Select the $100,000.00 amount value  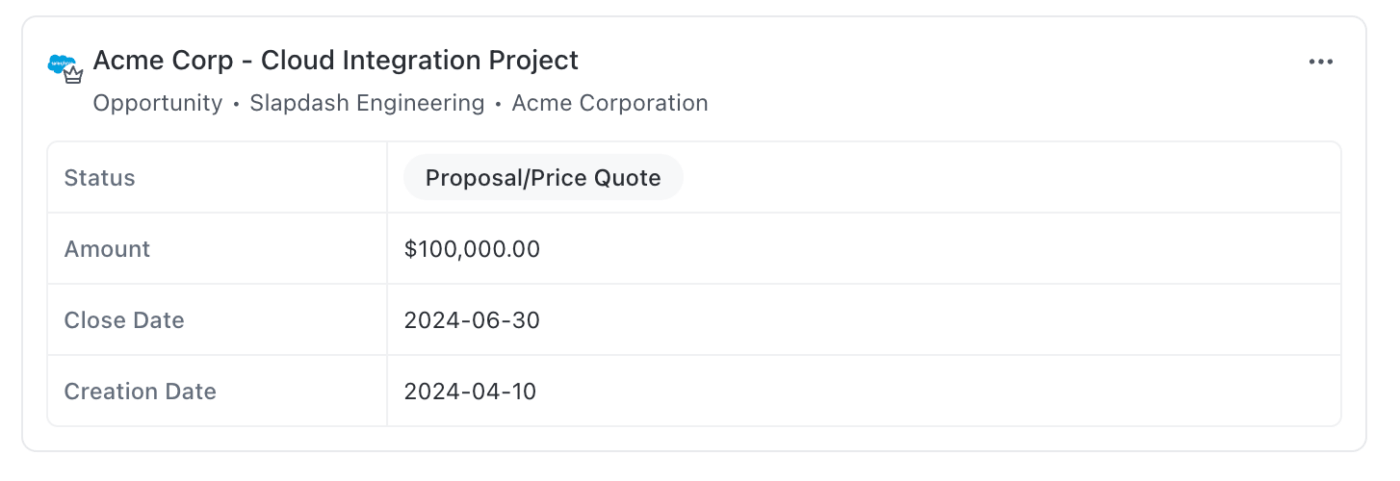coord(472,249)
